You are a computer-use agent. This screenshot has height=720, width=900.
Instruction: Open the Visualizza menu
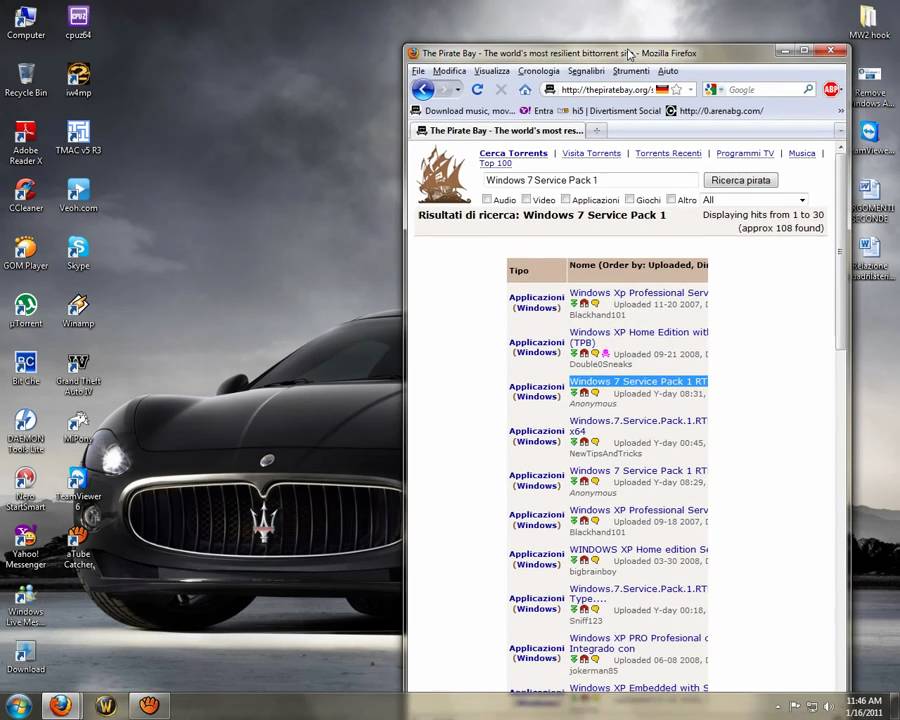(492, 71)
